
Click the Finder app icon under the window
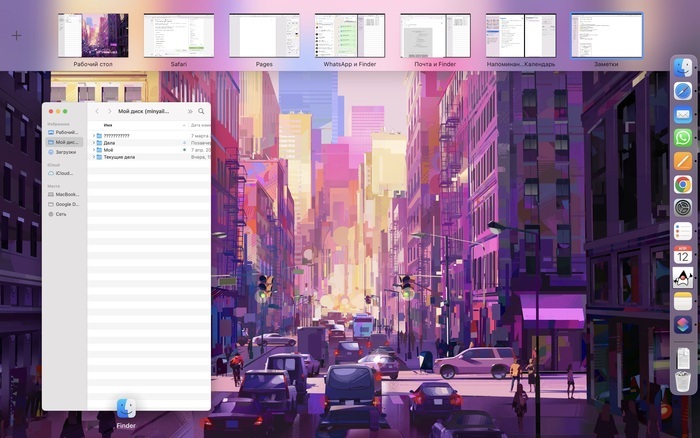(x=126, y=408)
